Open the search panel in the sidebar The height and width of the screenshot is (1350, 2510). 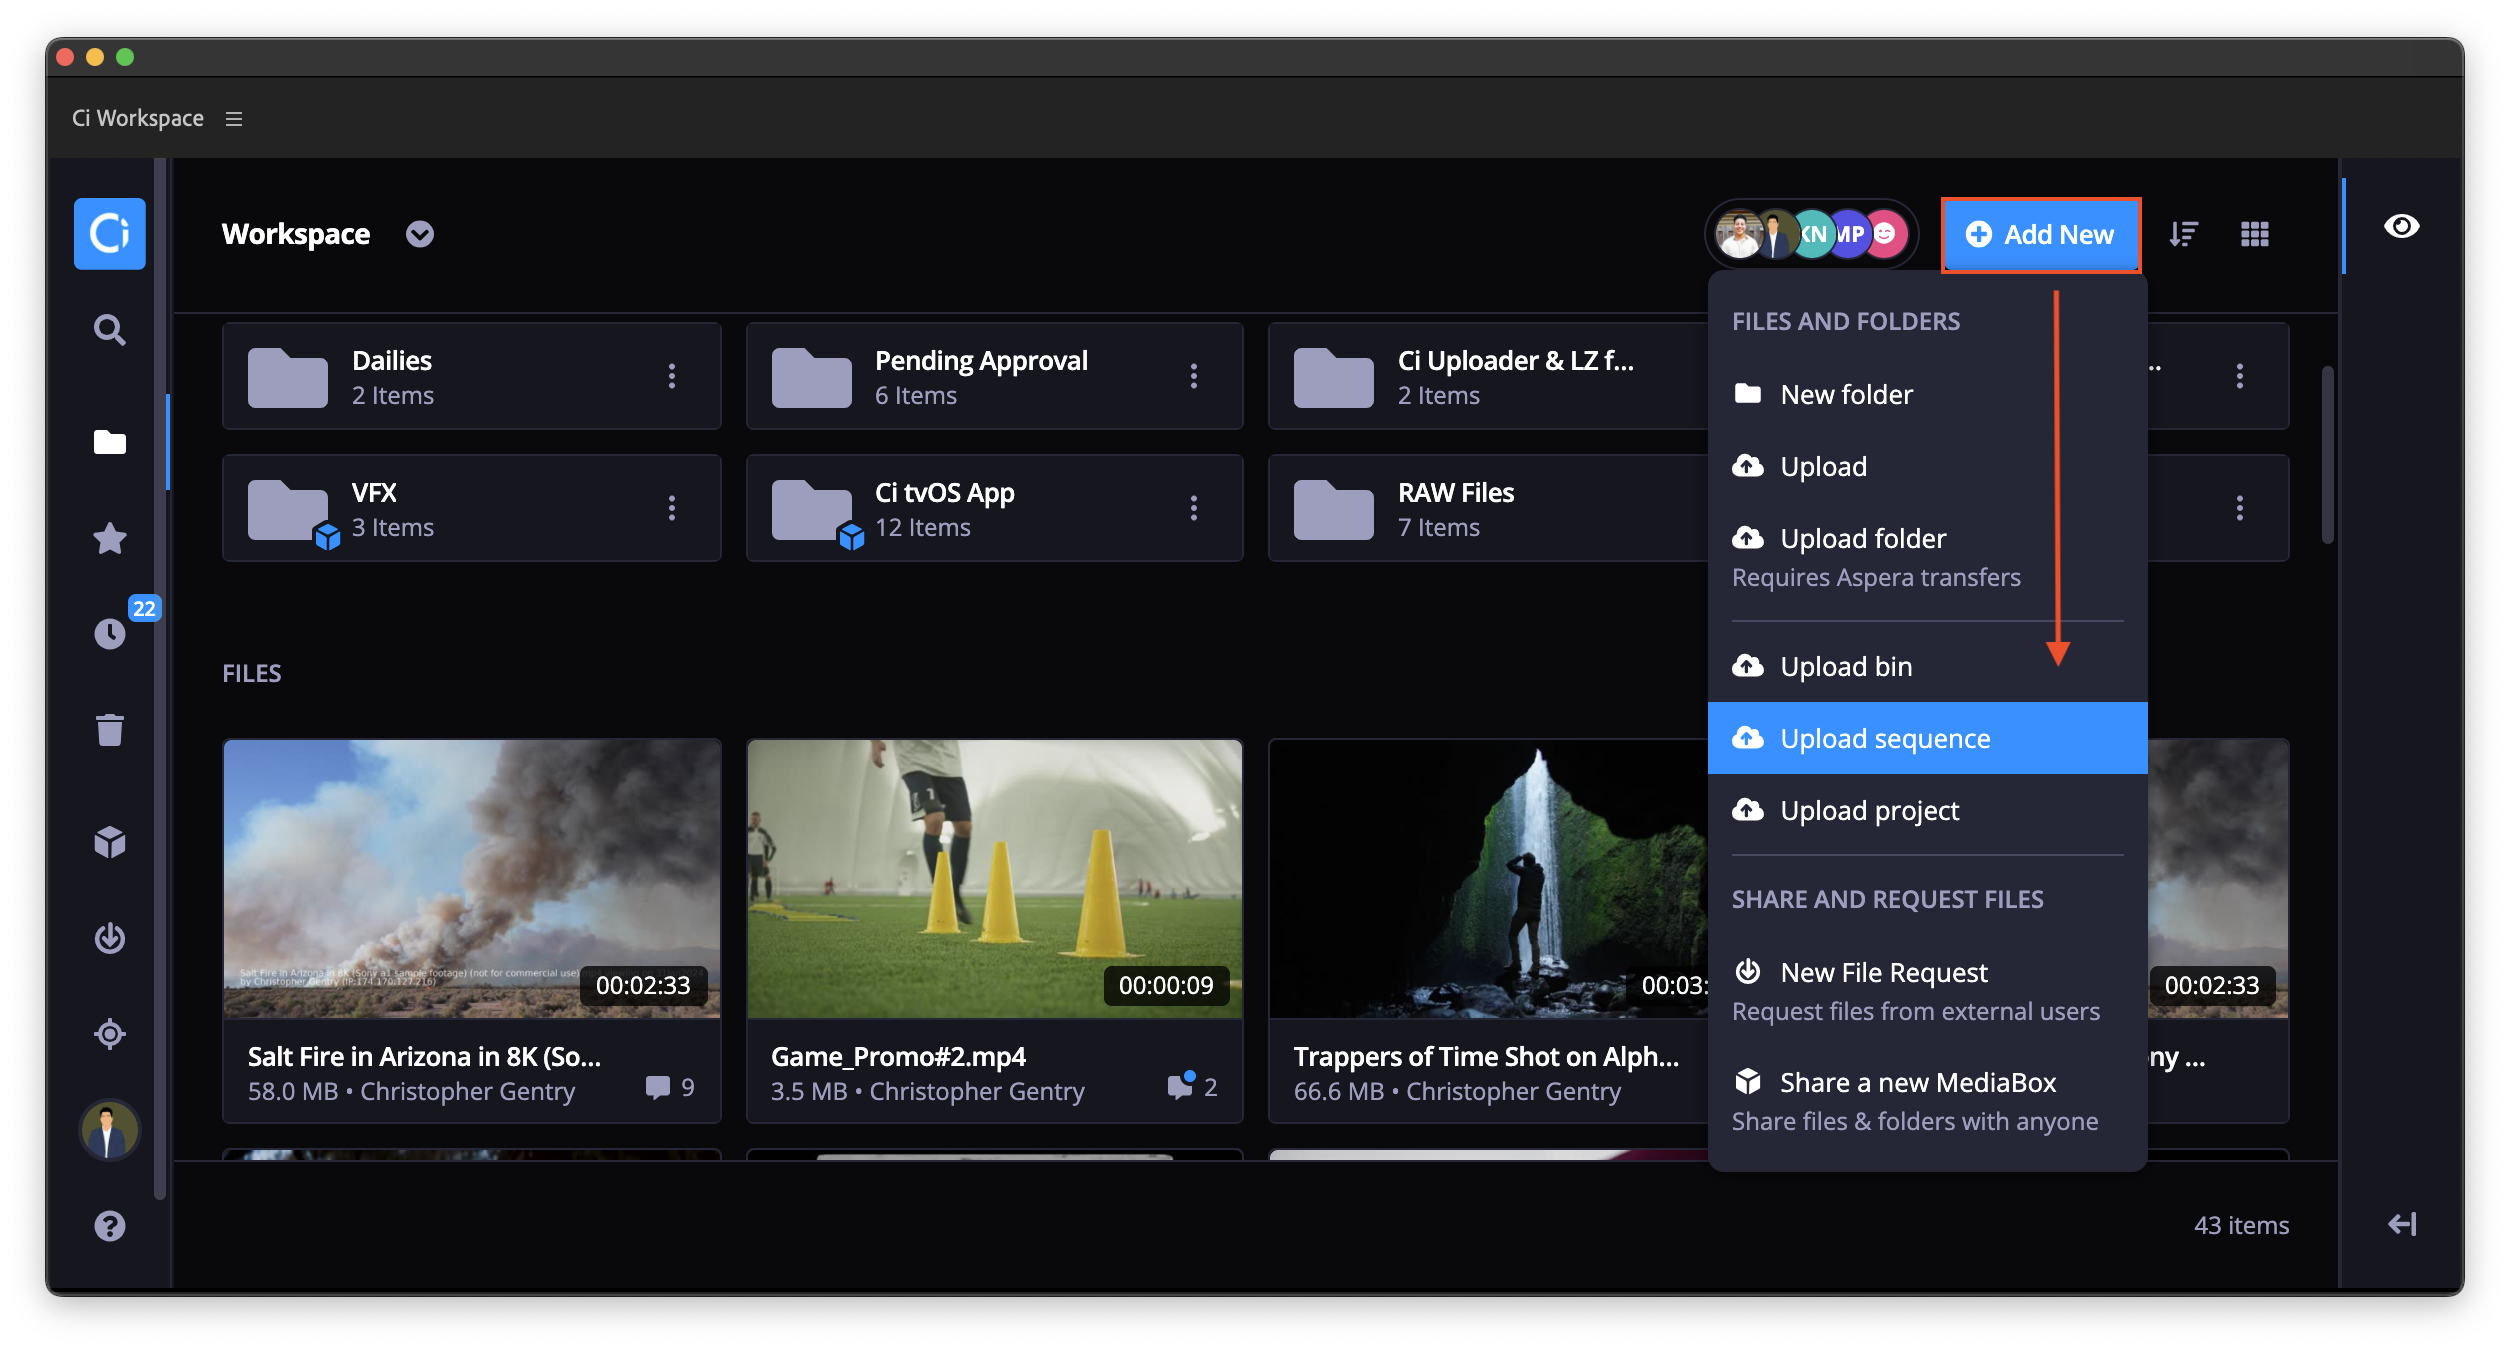tap(109, 330)
